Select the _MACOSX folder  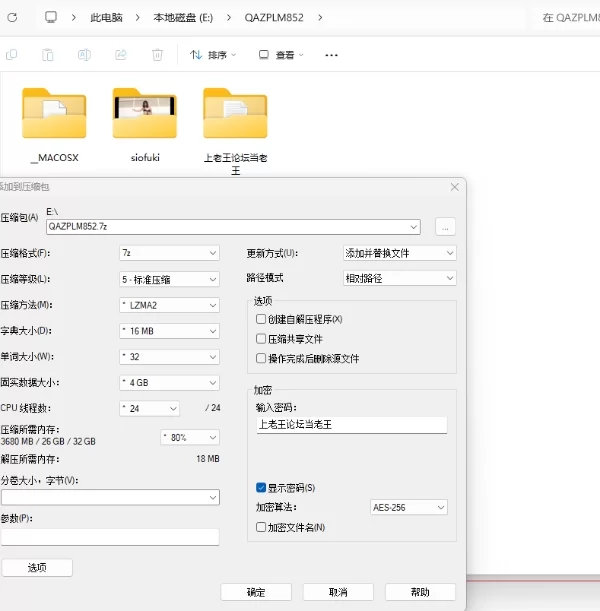(55, 125)
